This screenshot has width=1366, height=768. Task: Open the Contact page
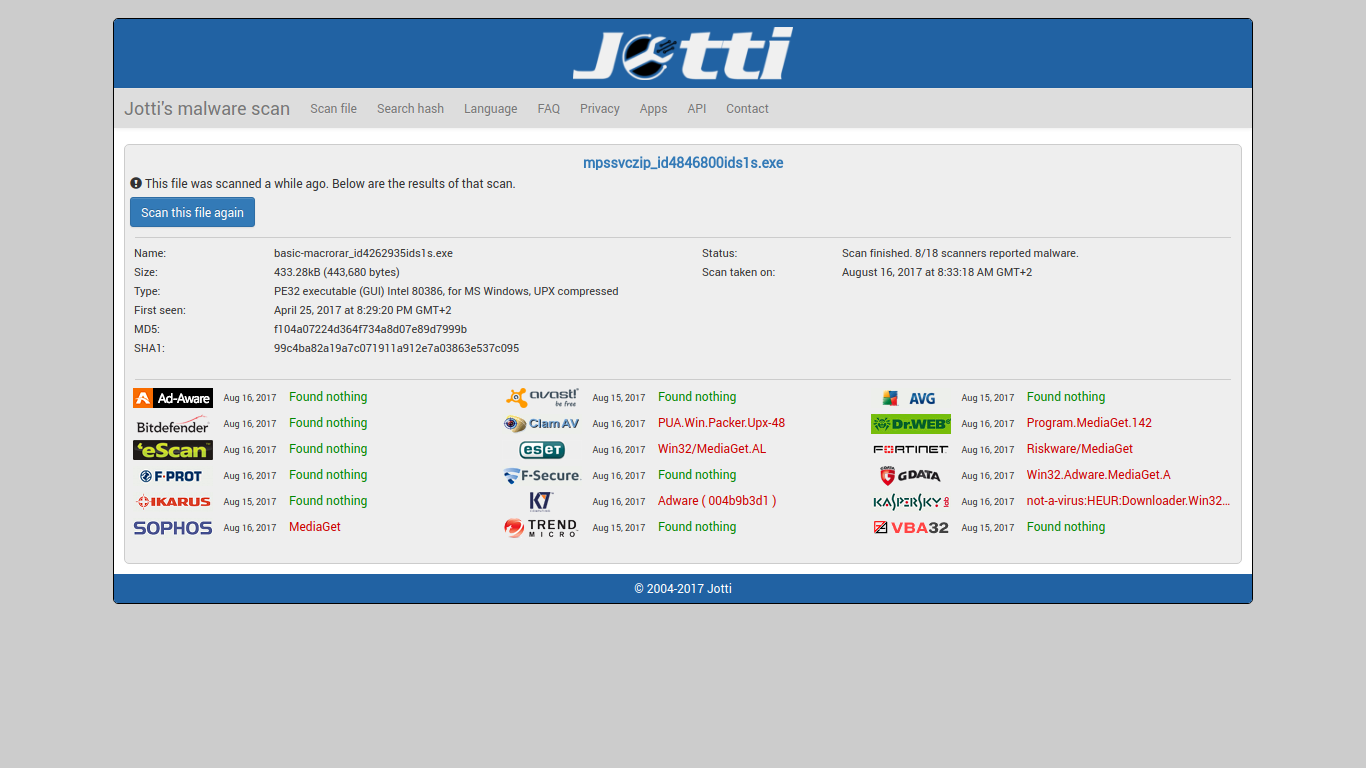pos(747,109)
